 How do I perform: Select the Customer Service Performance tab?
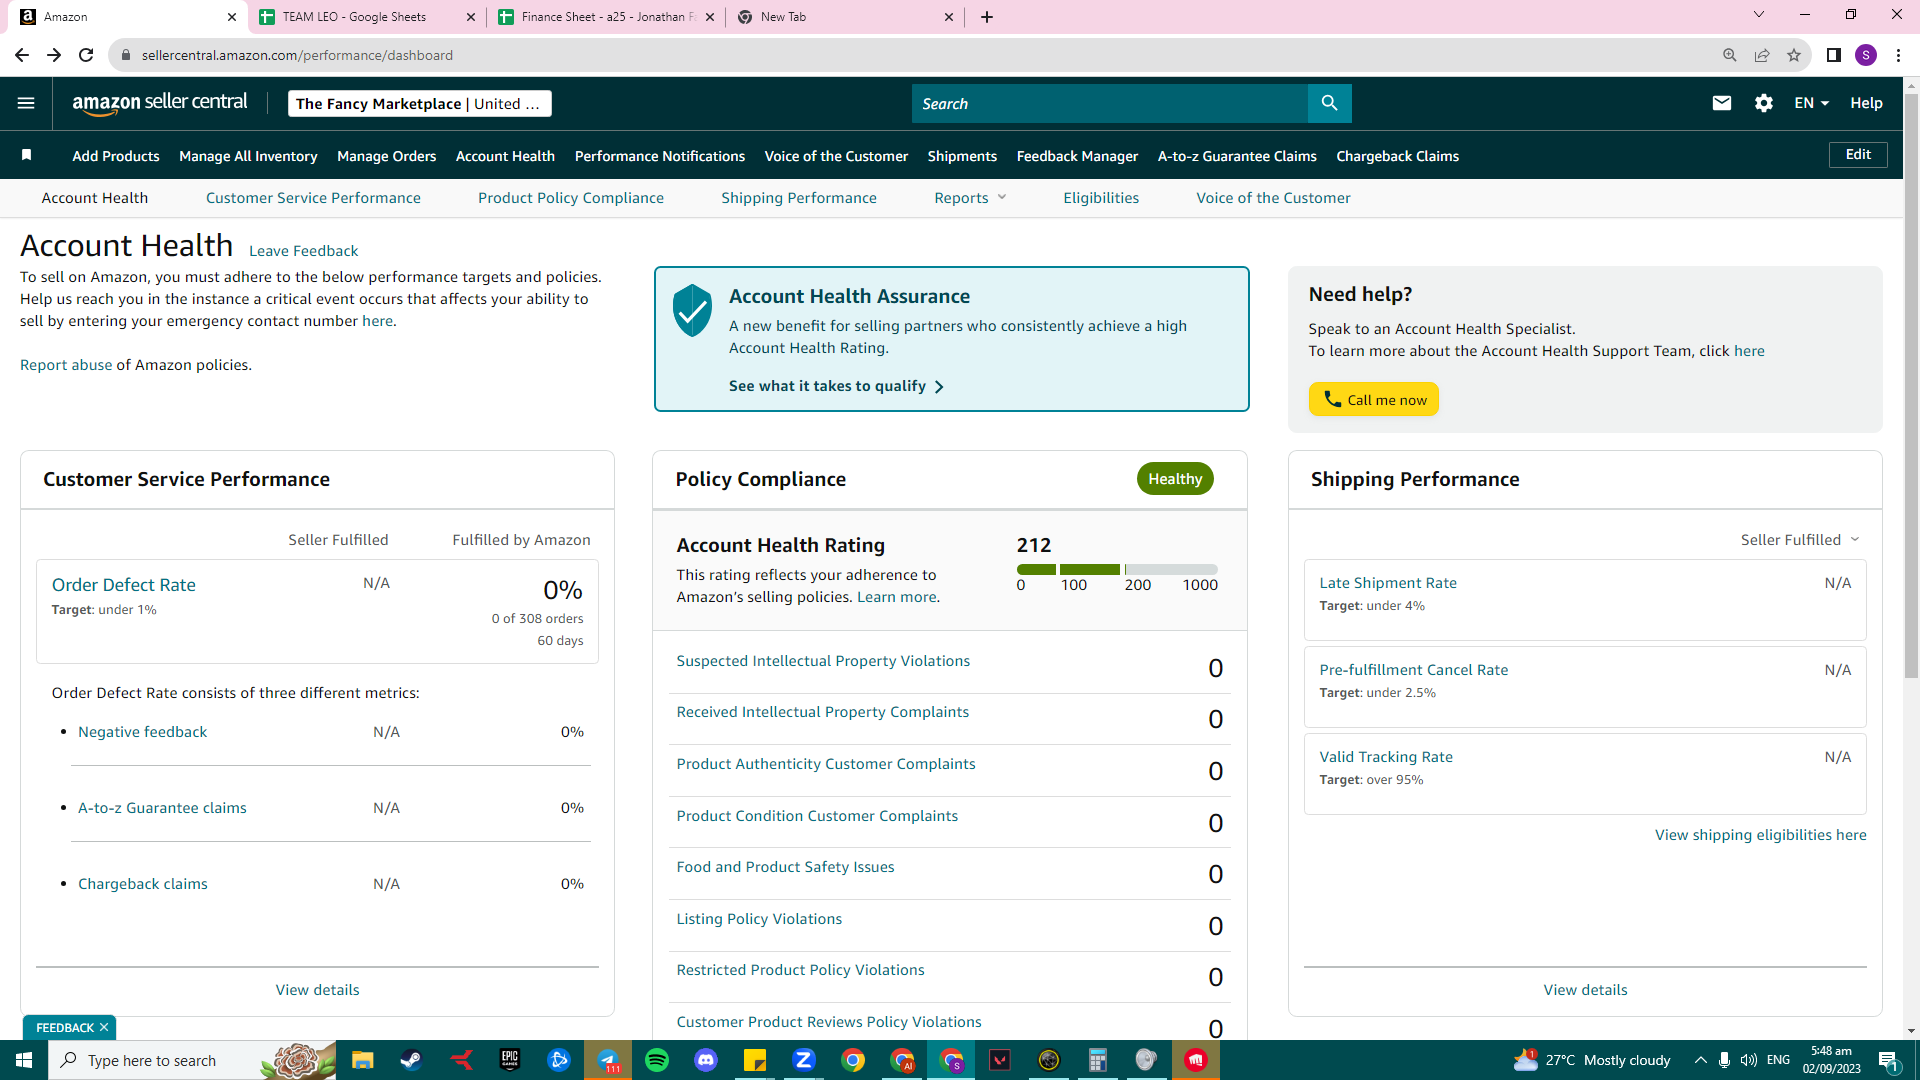[x=313, y=198]
